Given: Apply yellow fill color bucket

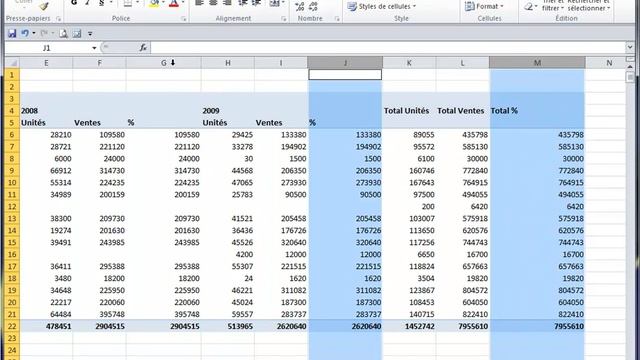Looking at the screenshot, I should [154, 4].
